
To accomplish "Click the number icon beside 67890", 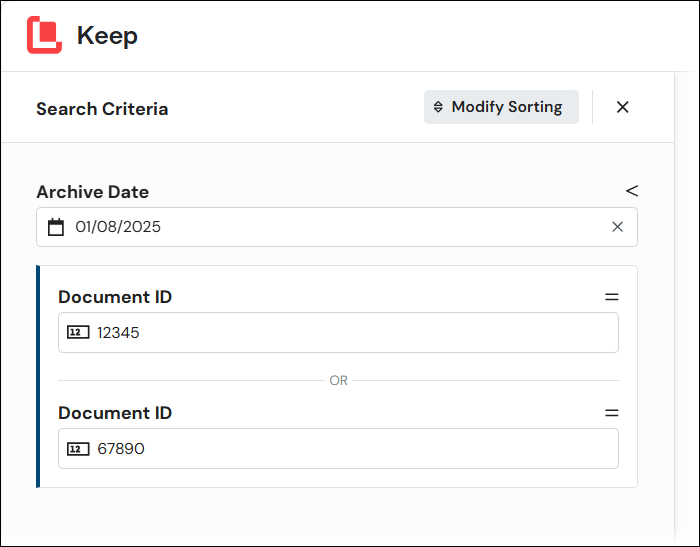I will 78,449.
